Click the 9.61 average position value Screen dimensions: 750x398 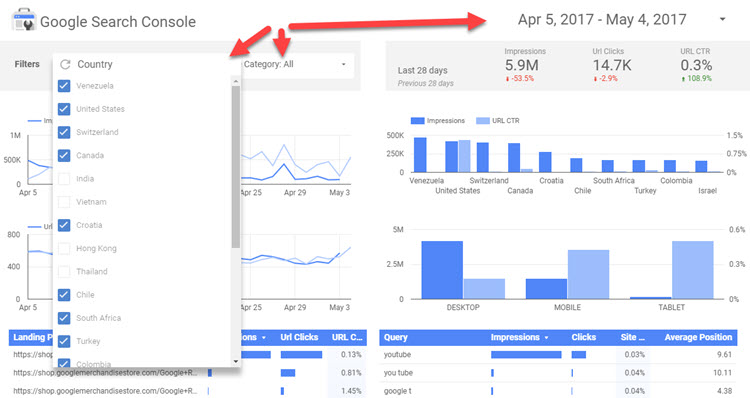pos(724,354)
